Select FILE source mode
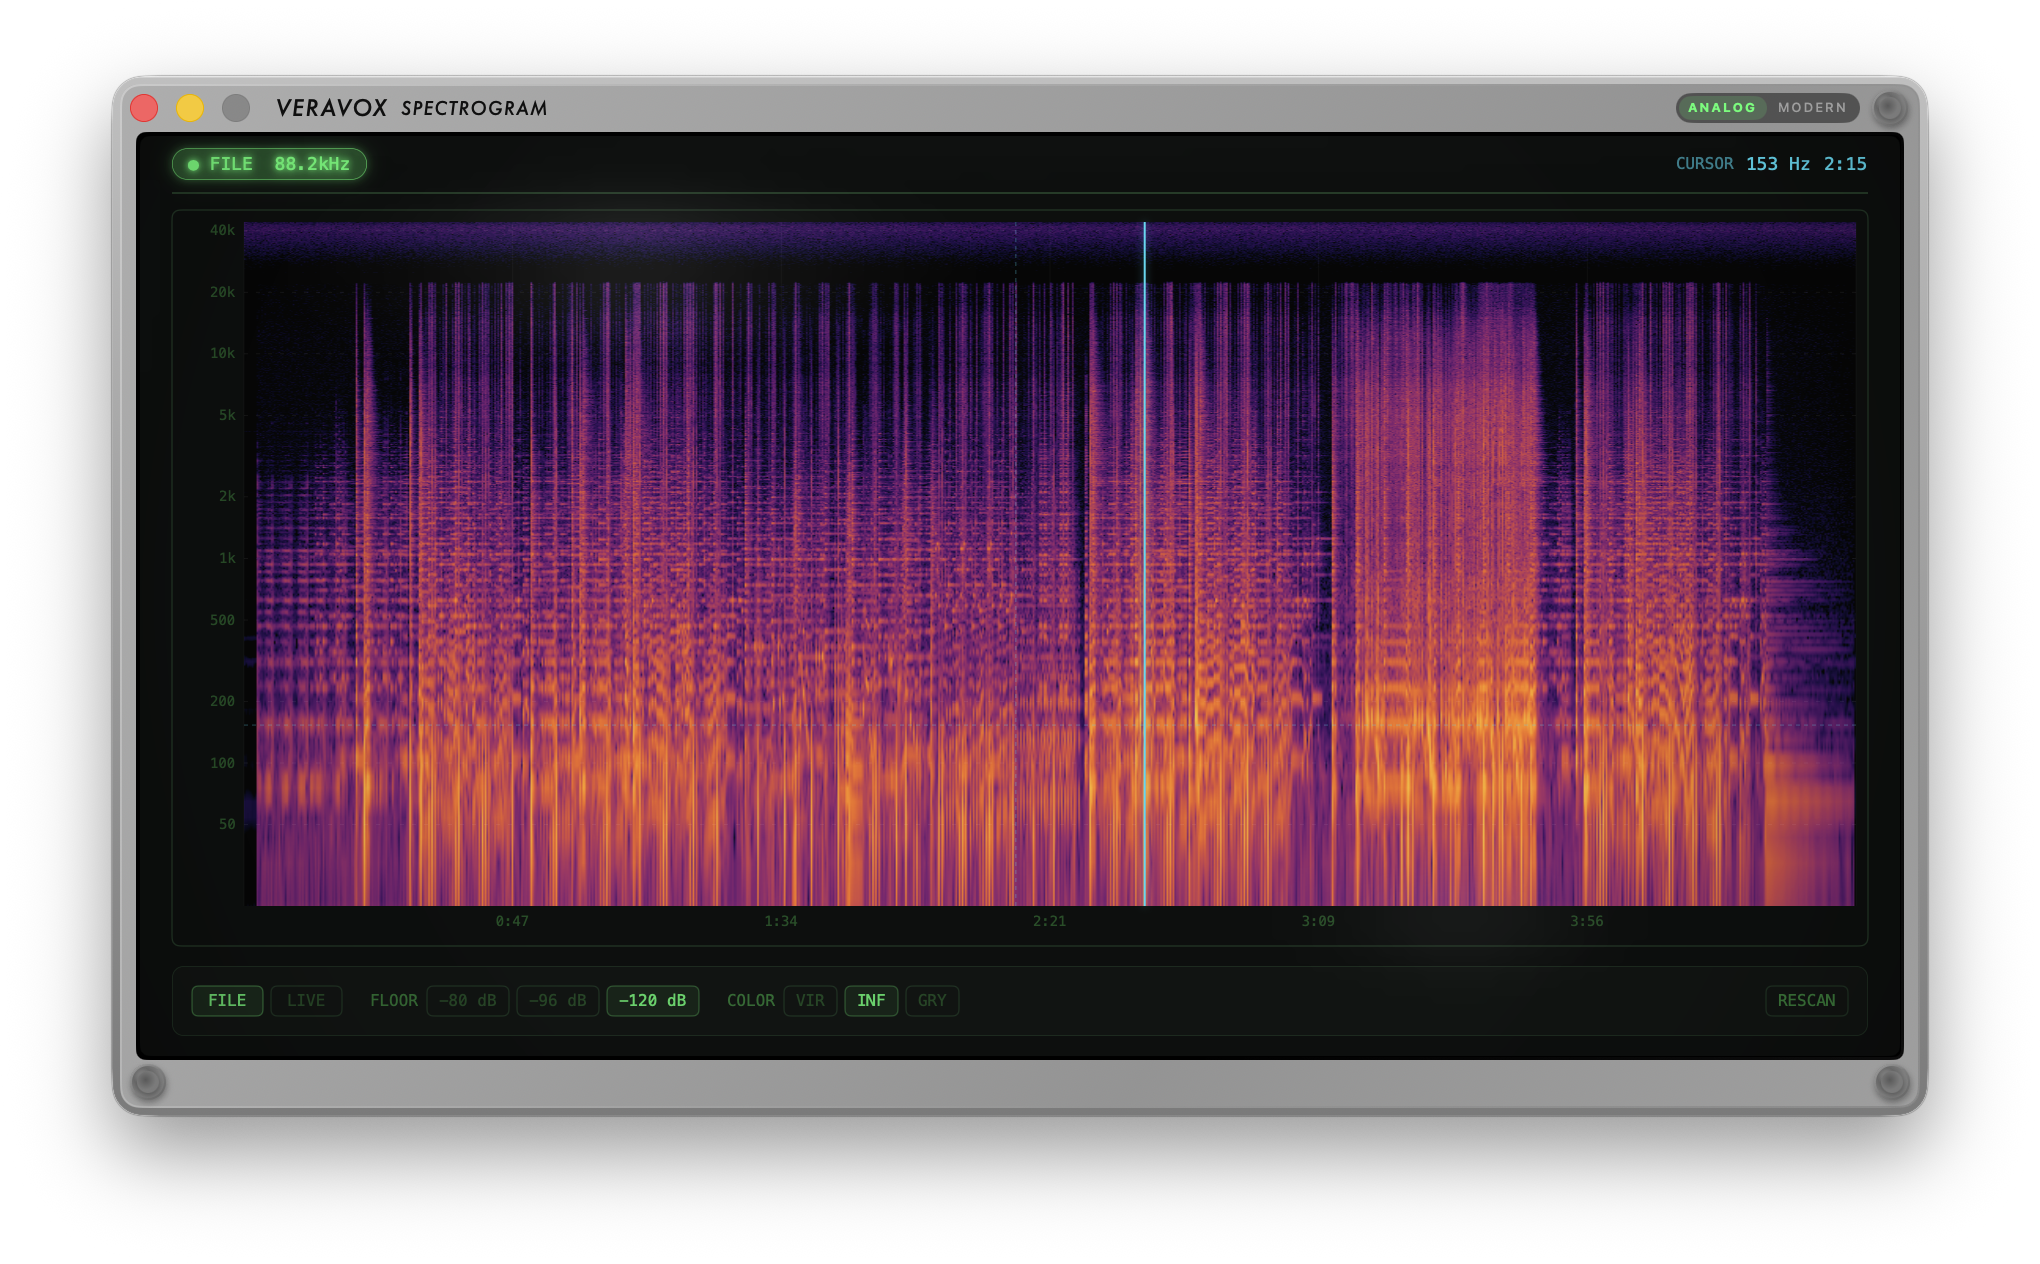The width and height of the screenshot is (2040, 1264). (x=227, y=1001)
